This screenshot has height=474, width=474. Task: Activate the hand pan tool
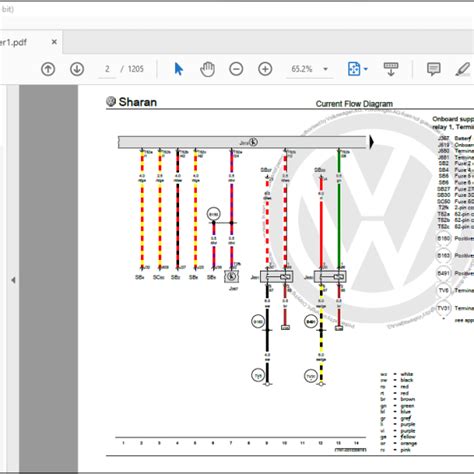click(207, 69)
